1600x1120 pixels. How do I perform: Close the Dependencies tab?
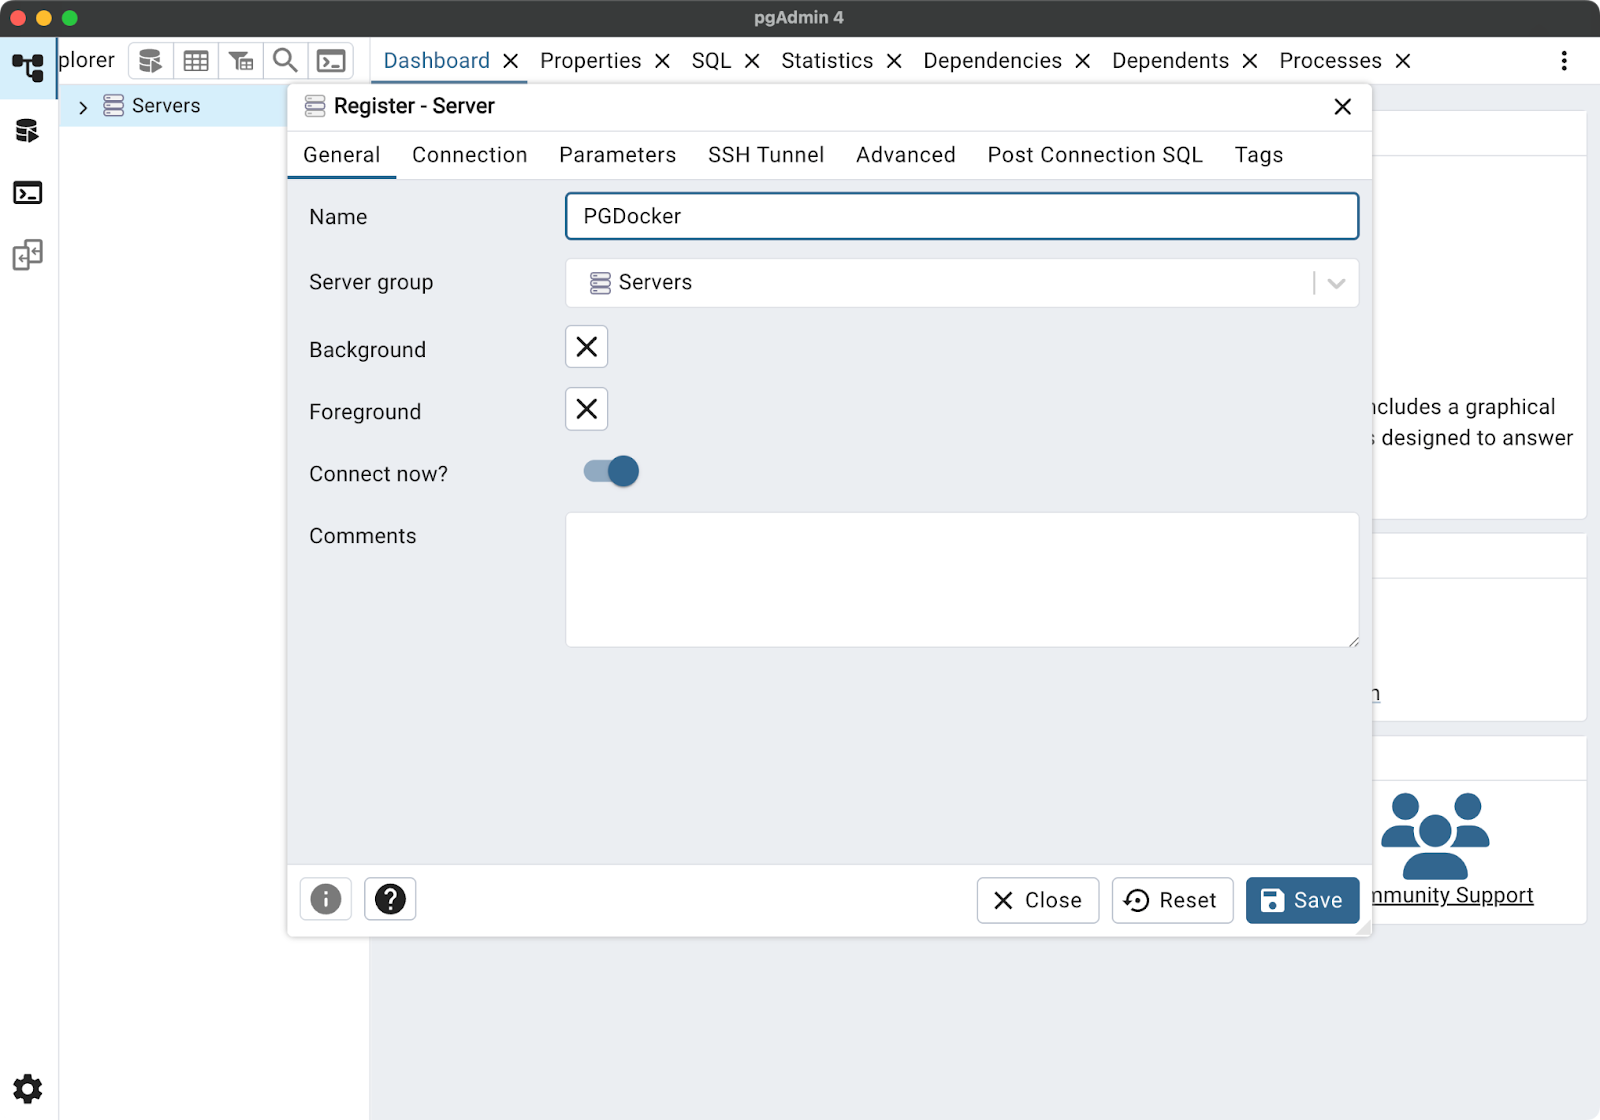1082,61
